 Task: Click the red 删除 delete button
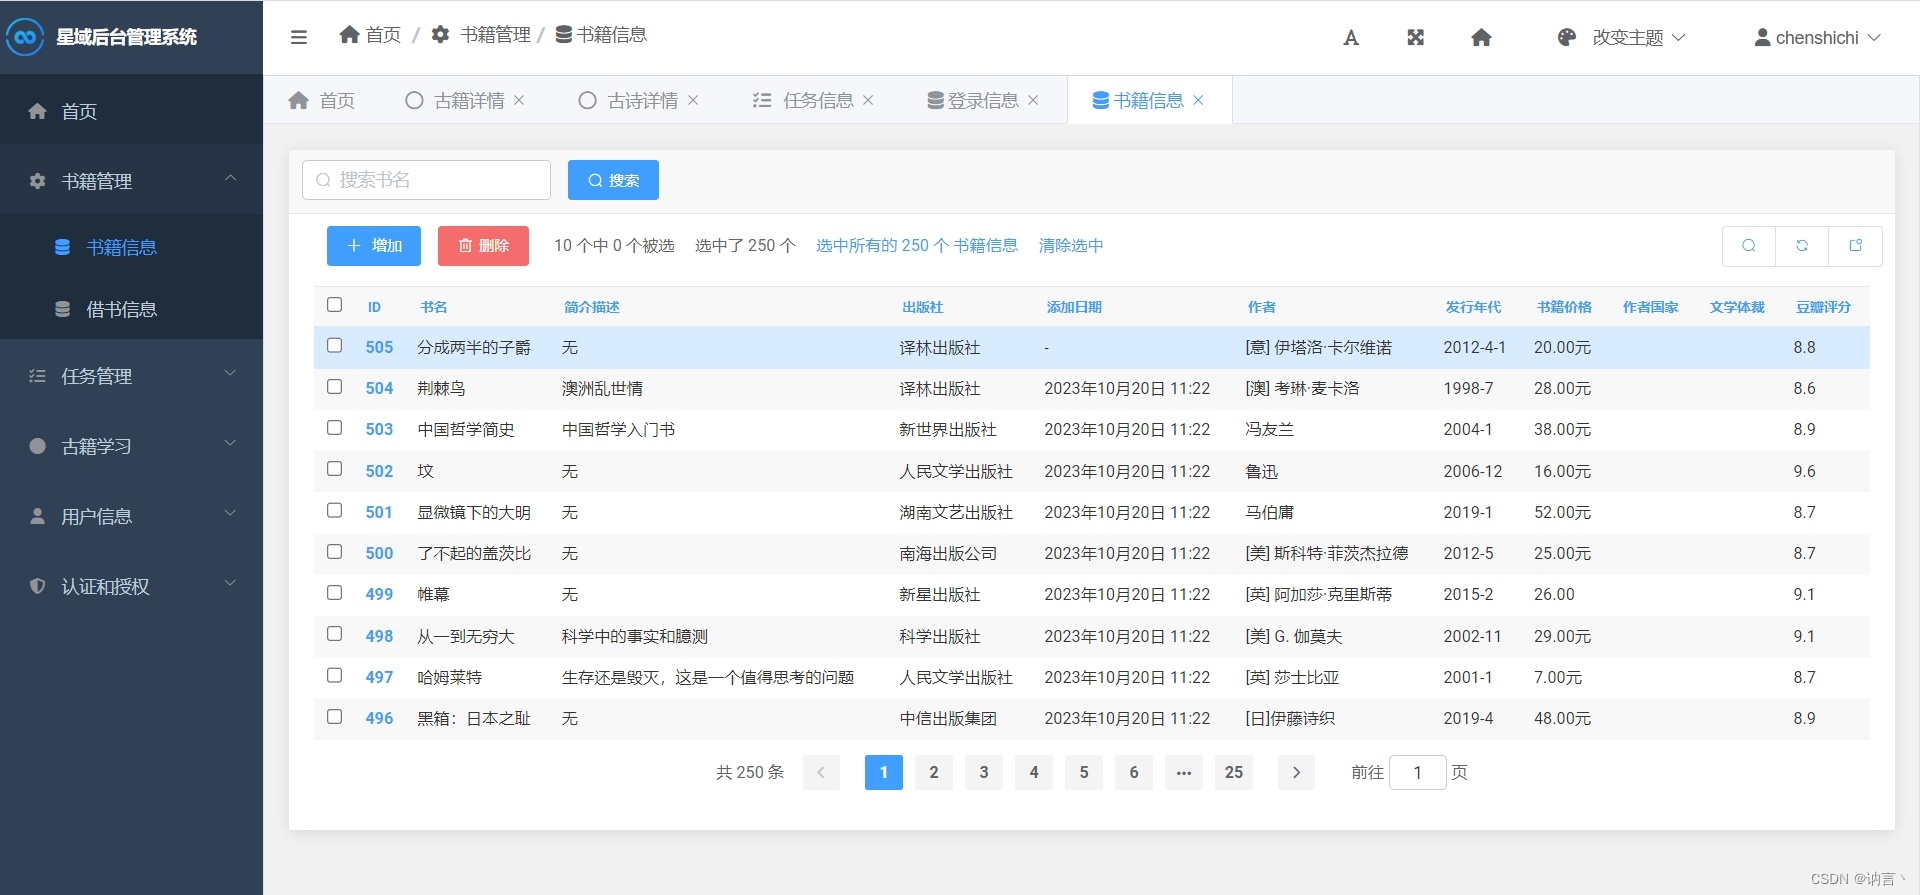click(483, 246)
